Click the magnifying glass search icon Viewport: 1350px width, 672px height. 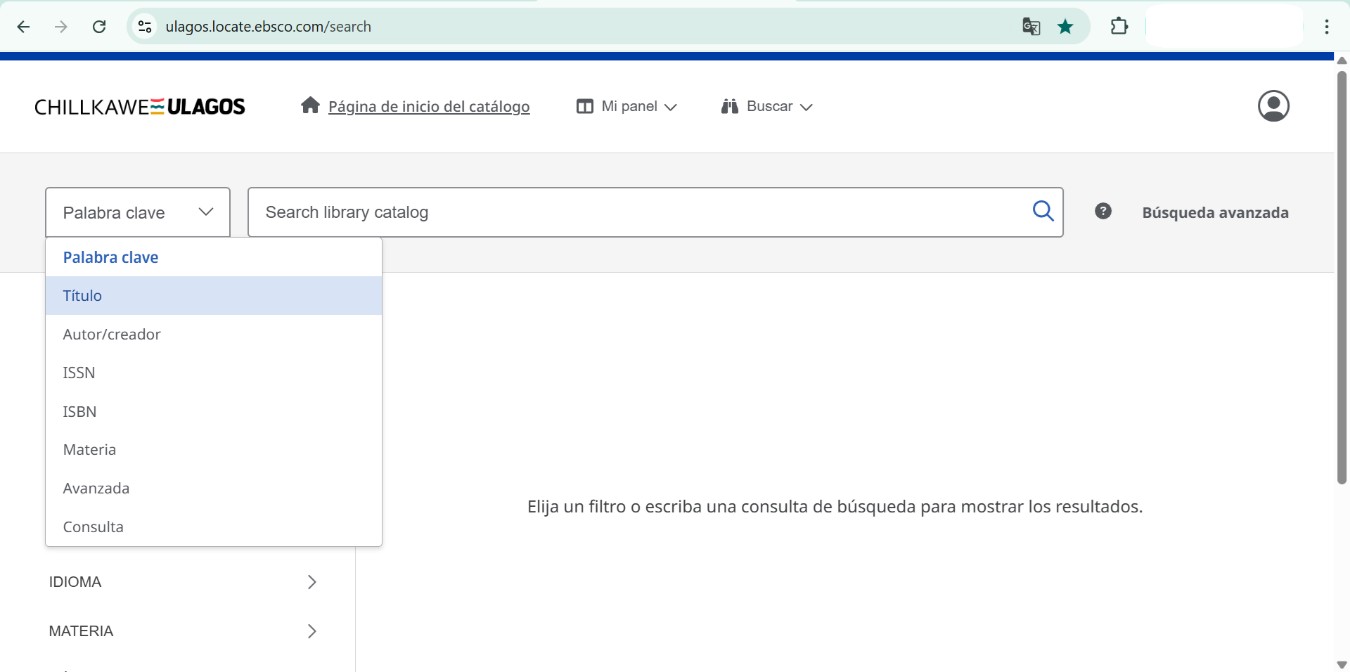click(1043, 212)
